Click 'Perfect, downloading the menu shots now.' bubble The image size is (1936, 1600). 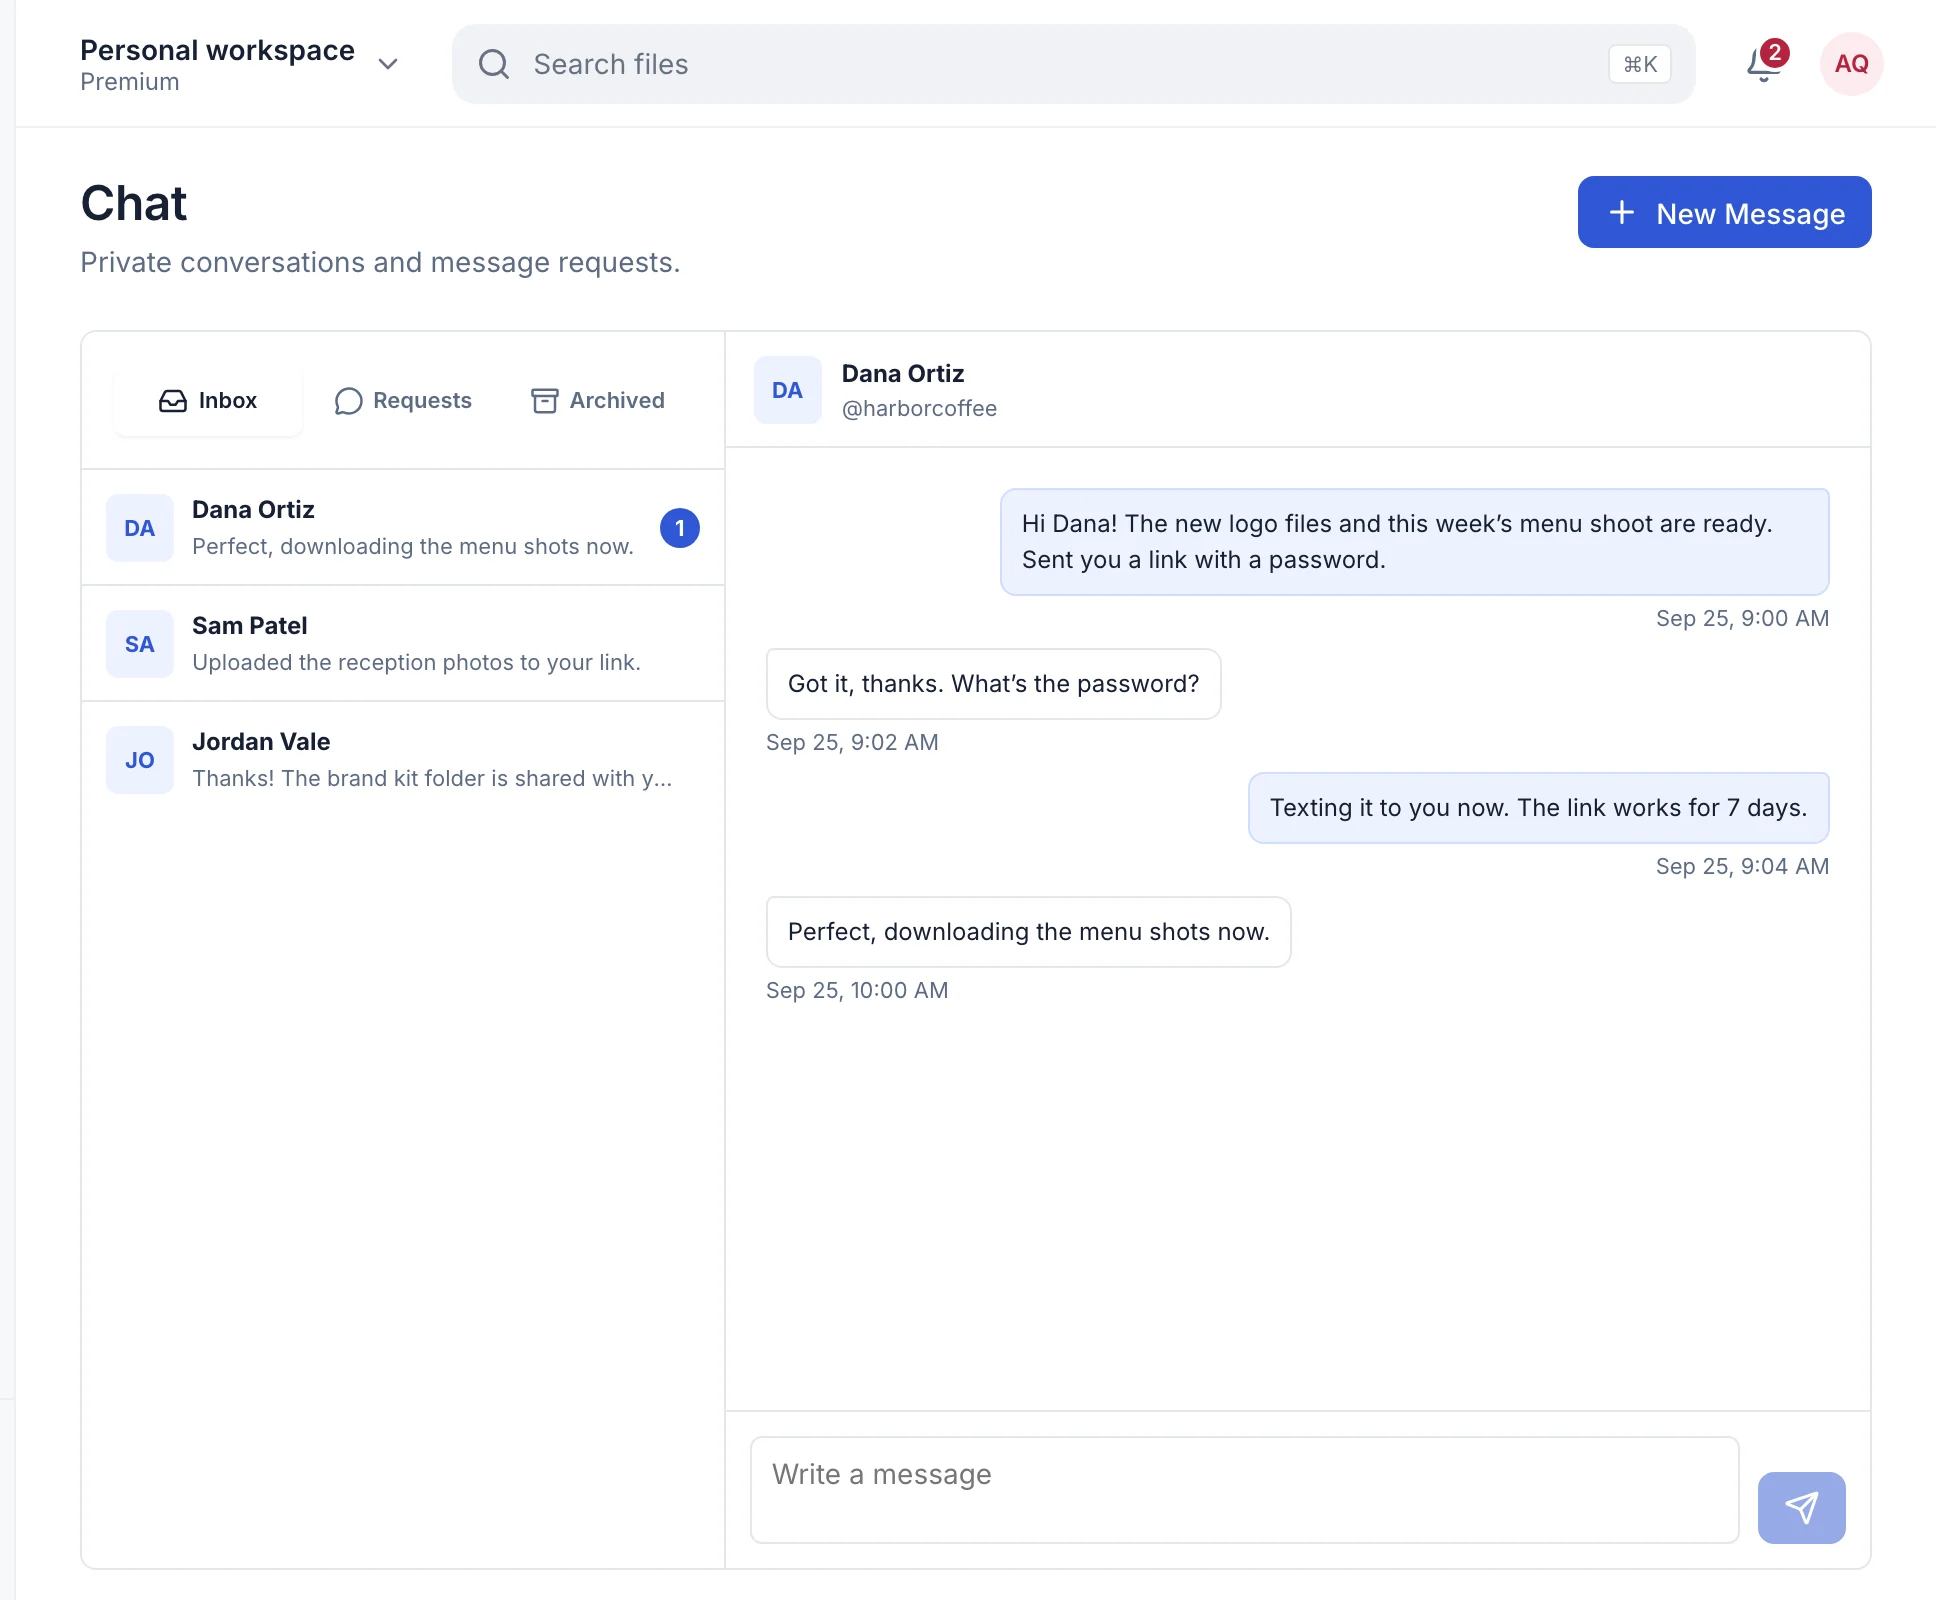coord(1028,932)
